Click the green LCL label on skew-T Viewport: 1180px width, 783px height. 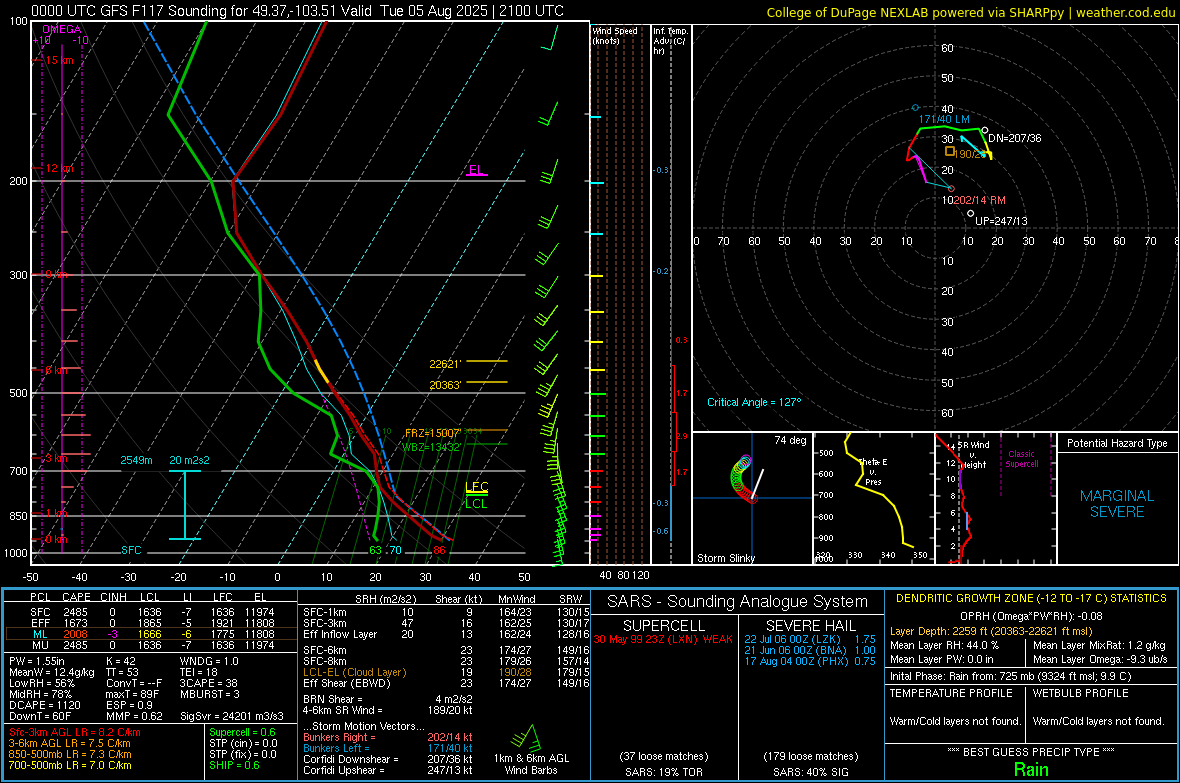(x=476, y=504)
